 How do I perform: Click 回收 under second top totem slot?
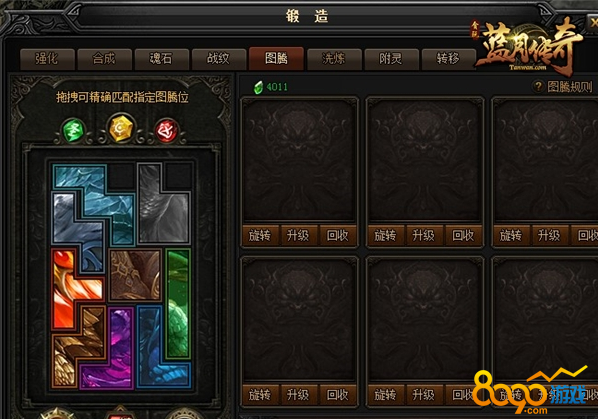pos(463,235)
